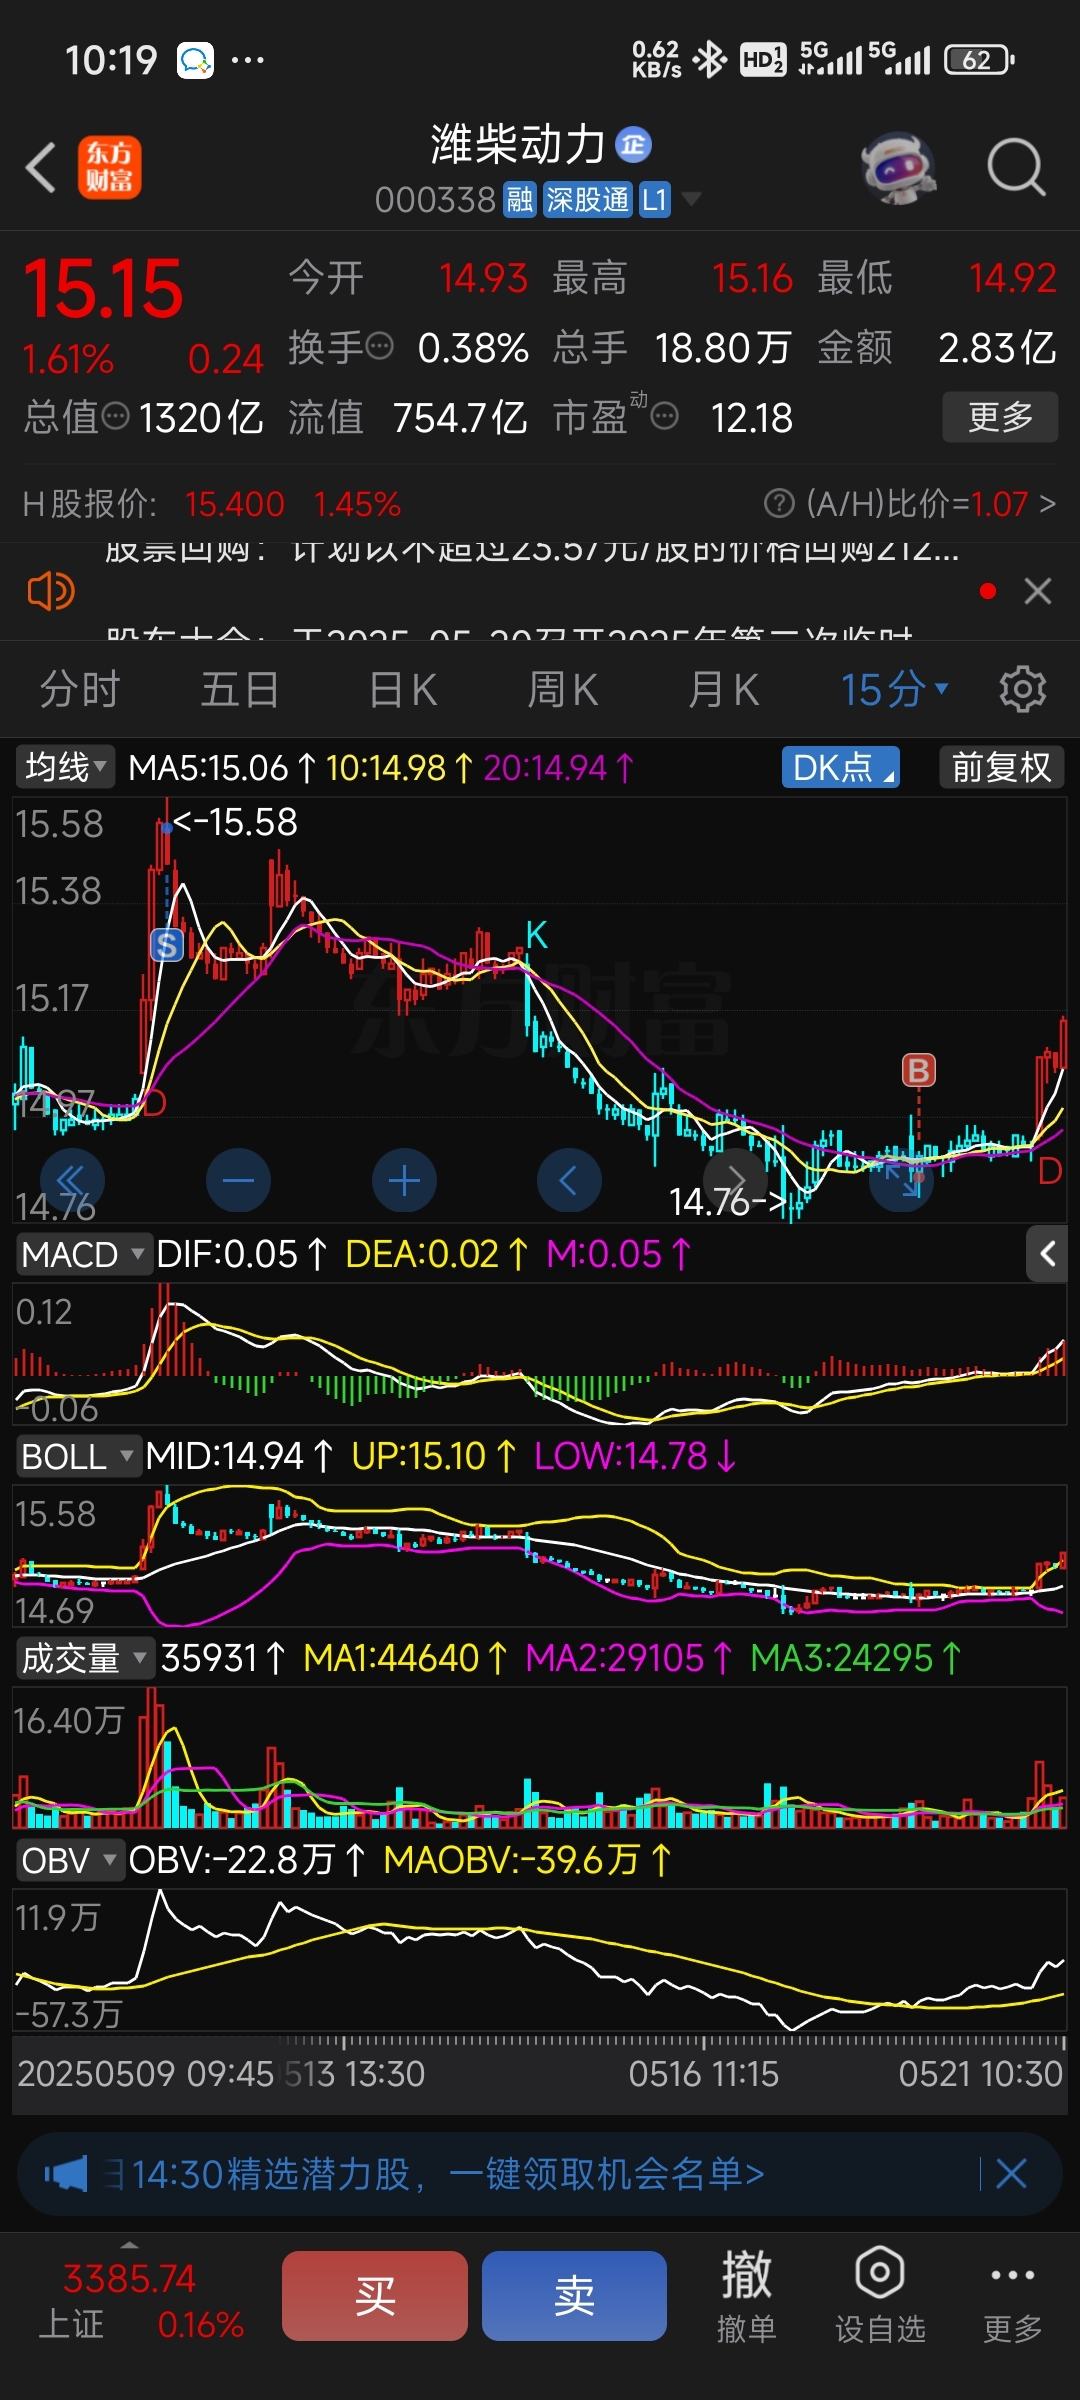Move chart left with arrow button

click(569, 1181)
